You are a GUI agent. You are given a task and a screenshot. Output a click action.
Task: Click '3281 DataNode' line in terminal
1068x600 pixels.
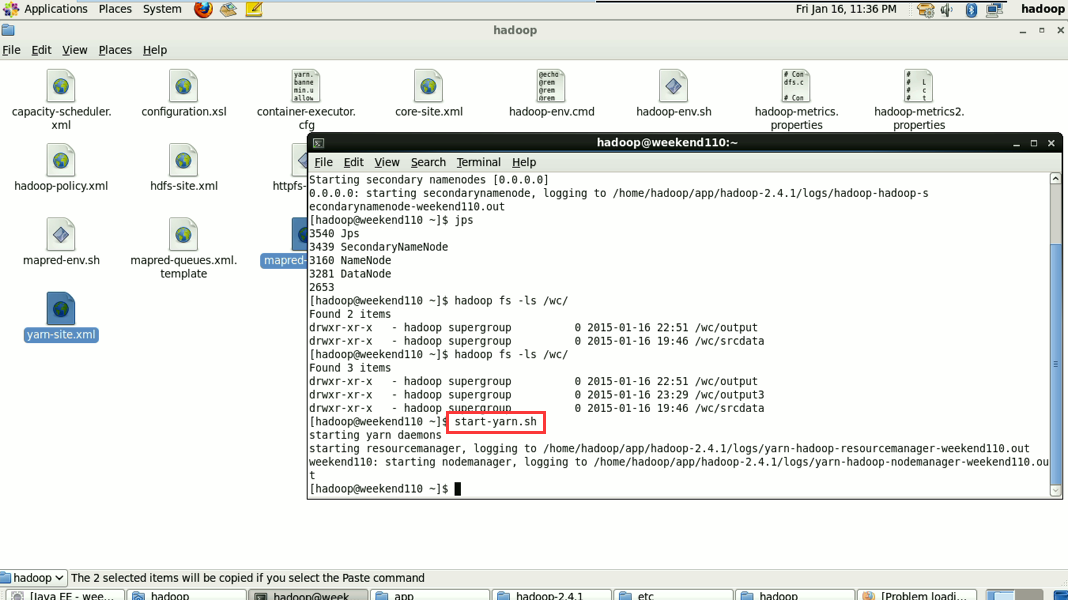(350, 274)
